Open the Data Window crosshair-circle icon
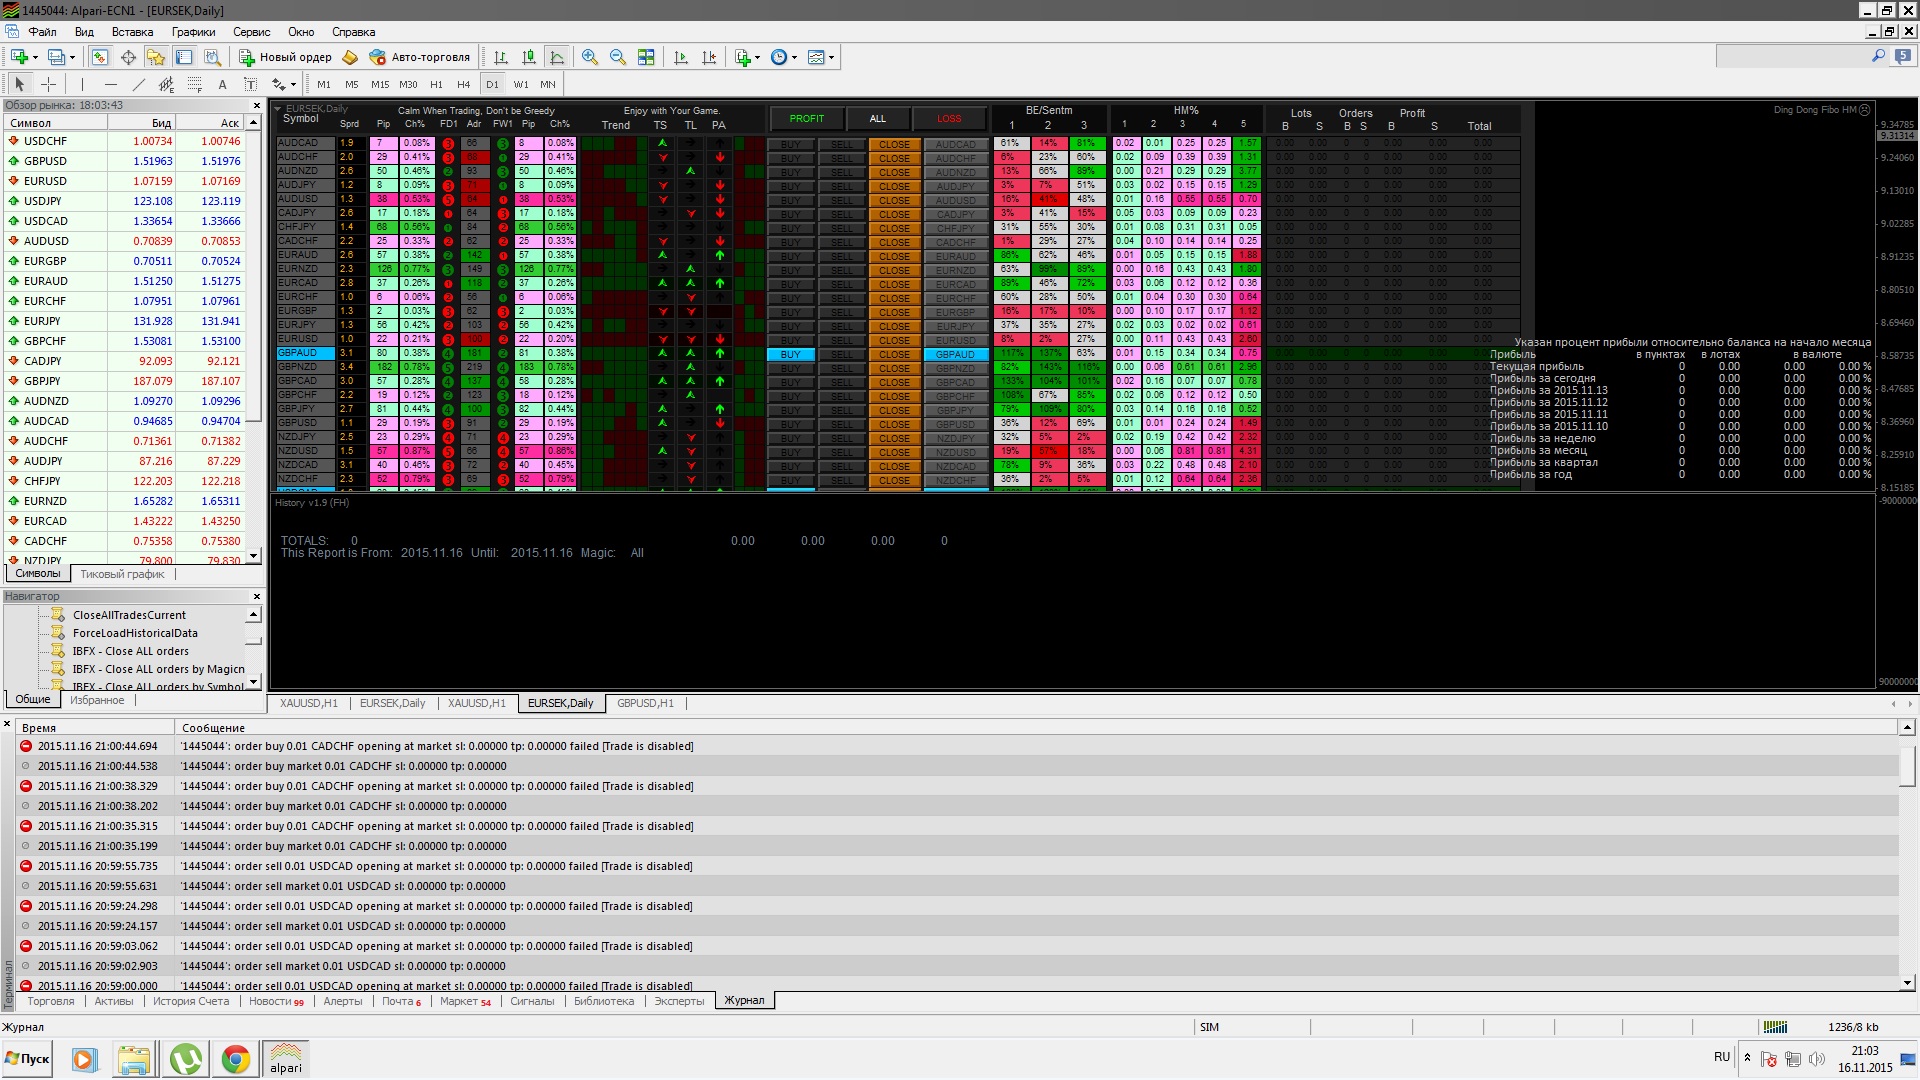Viewport: 1920px width, 1080px height. coord(128,57)
